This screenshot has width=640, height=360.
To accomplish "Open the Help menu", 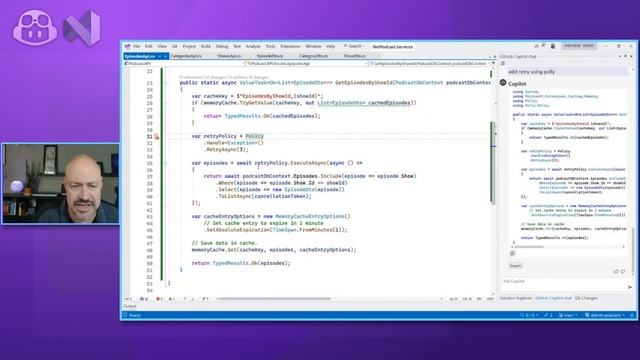I will pyautogui.click(x=331, y=47).
